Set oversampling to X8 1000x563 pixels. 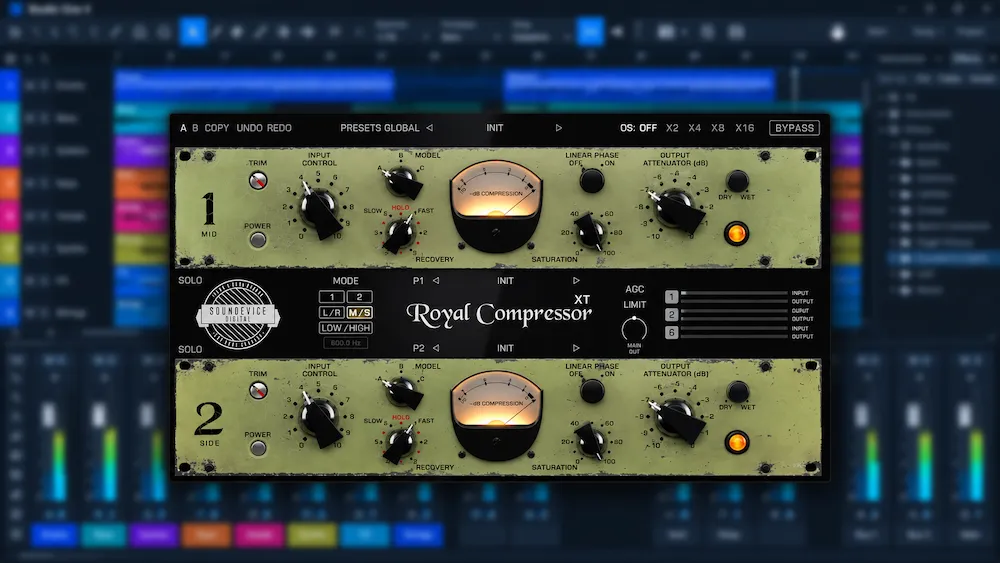point(717,128)
